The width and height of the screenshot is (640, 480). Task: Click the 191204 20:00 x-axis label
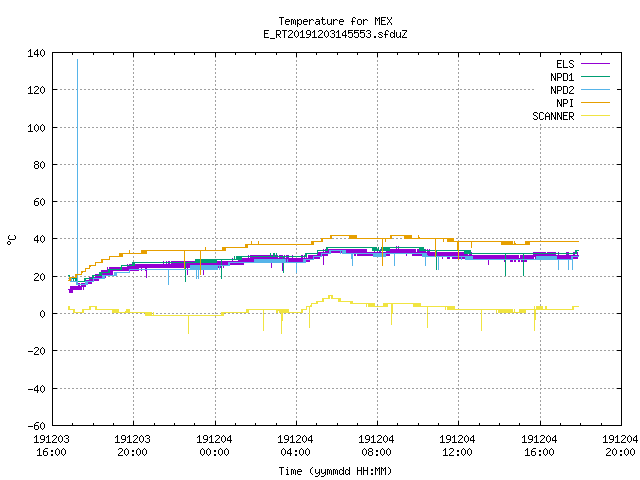coord(620,446)
